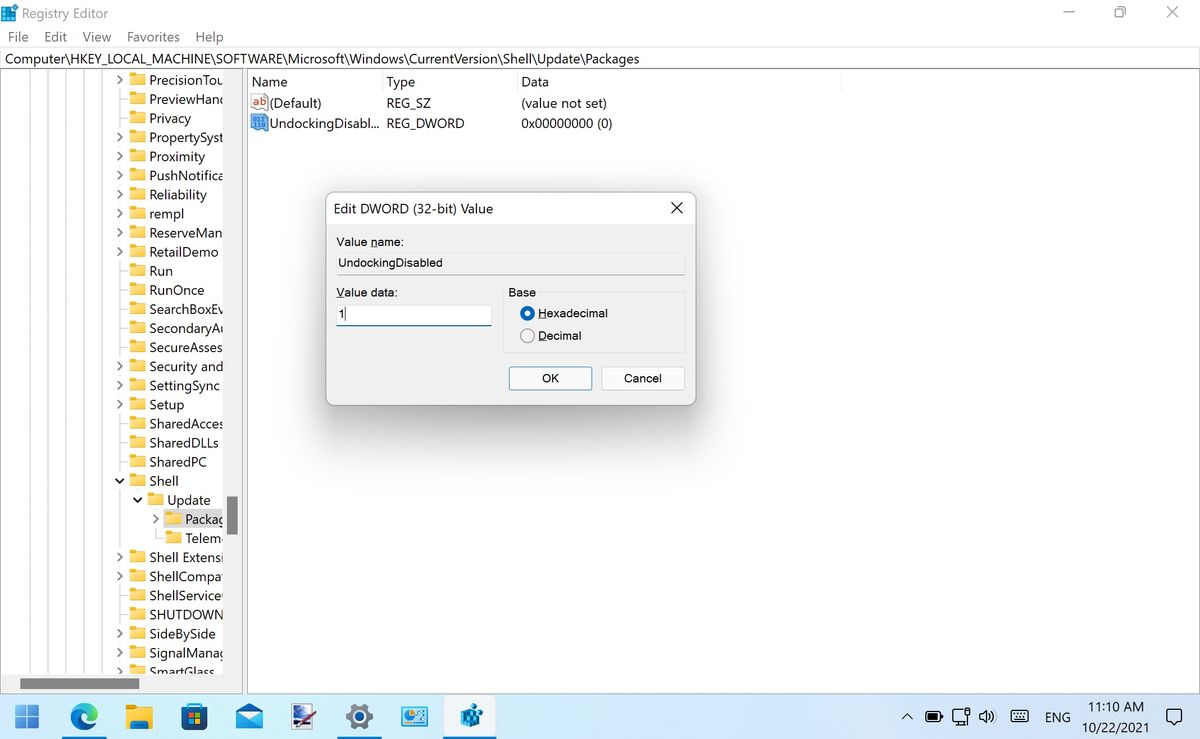
Task: Click Cancel to dismiss the dialog
Action: pos(642,378)
